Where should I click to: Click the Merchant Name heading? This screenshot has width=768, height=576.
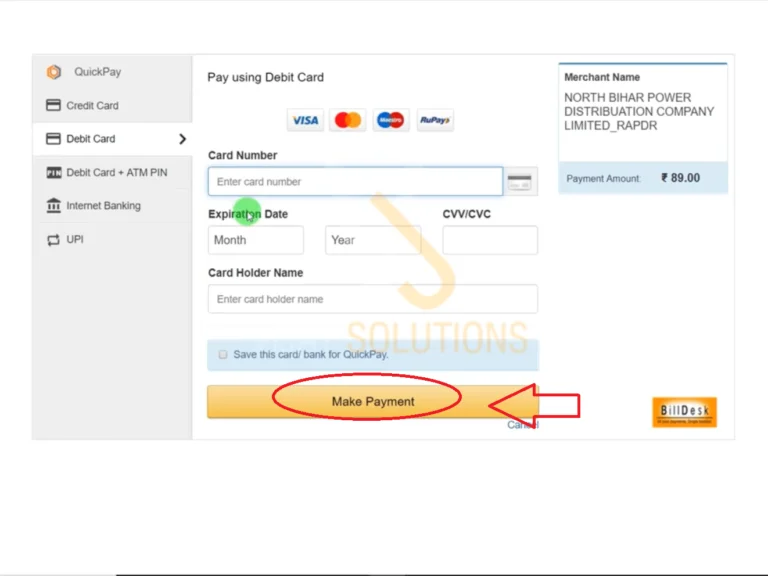[602, 77]
